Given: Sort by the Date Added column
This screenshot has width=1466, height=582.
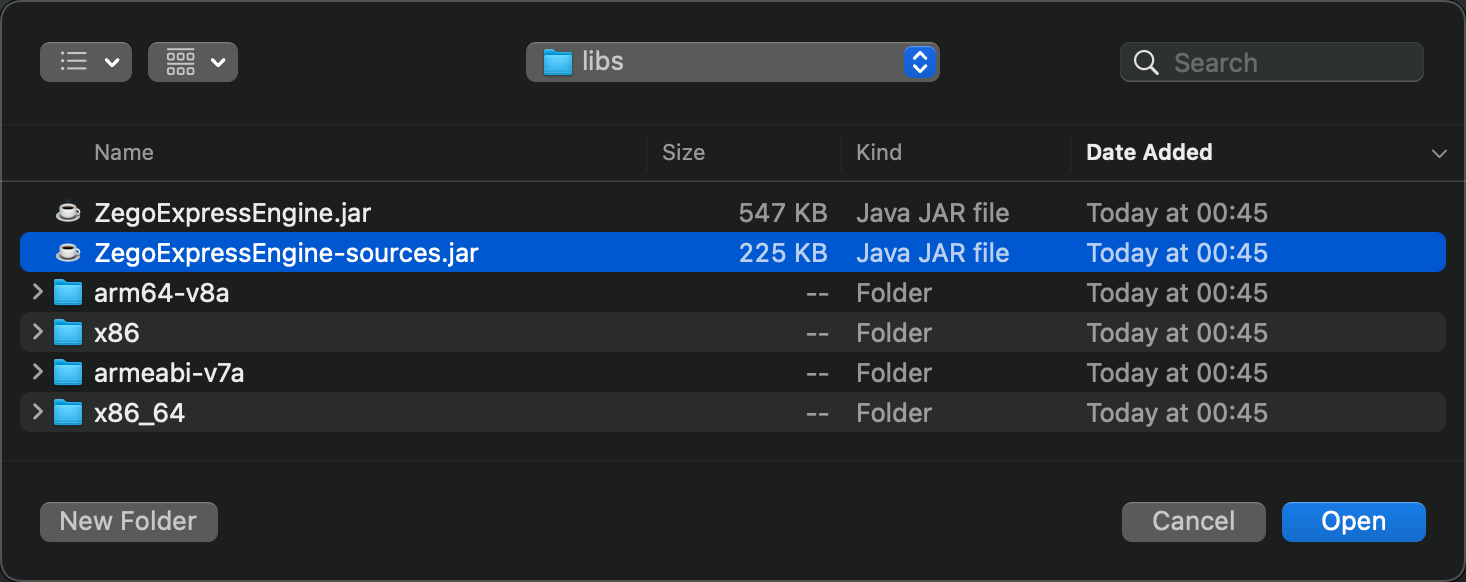Looking at the screenshot, I should [1149, 152].
